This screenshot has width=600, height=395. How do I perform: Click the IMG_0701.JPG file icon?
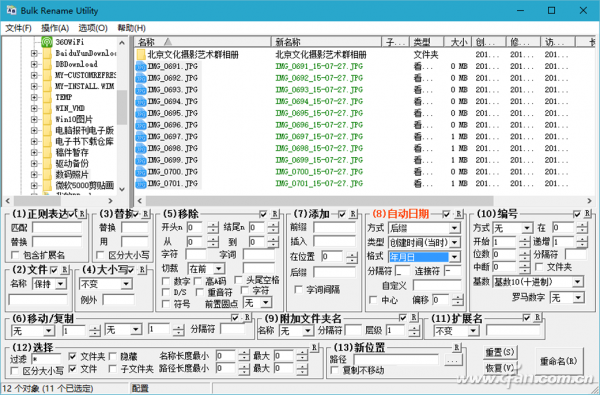pos(141,184)
